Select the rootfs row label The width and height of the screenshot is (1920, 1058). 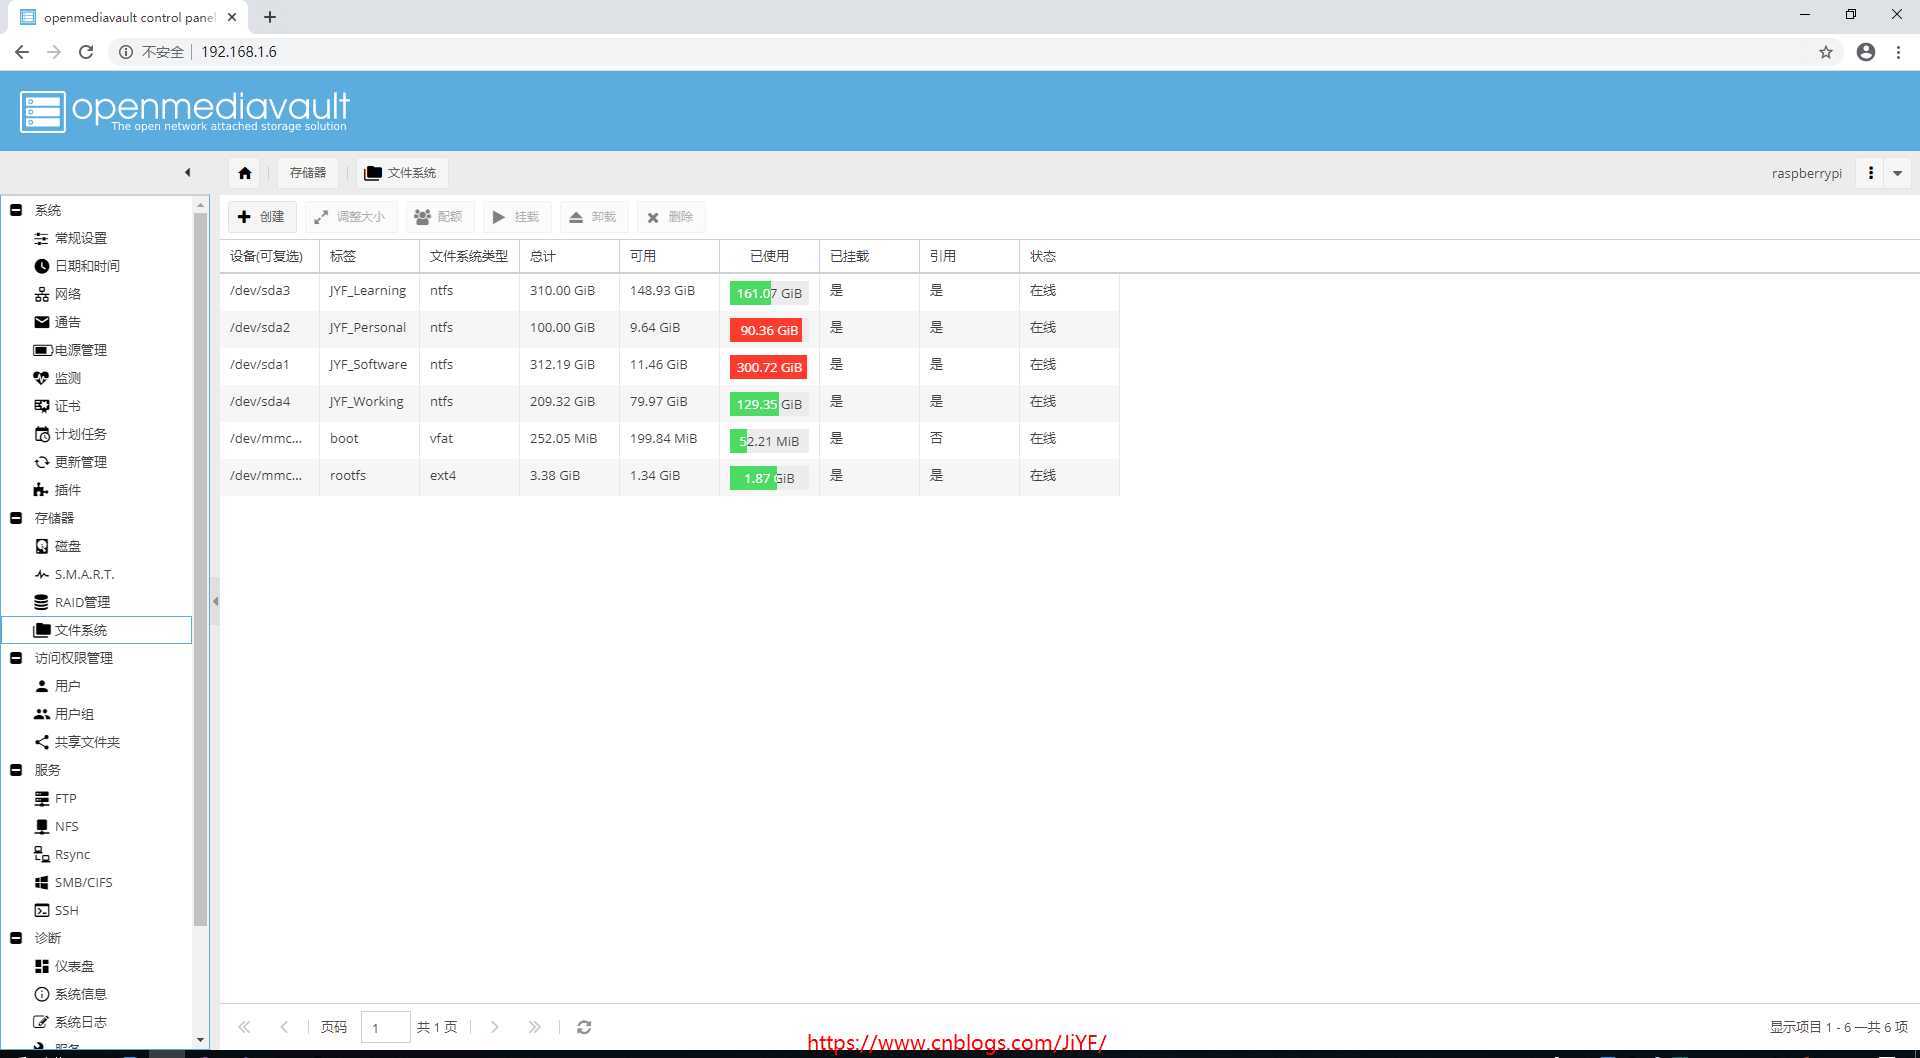[x=348, y=476]
